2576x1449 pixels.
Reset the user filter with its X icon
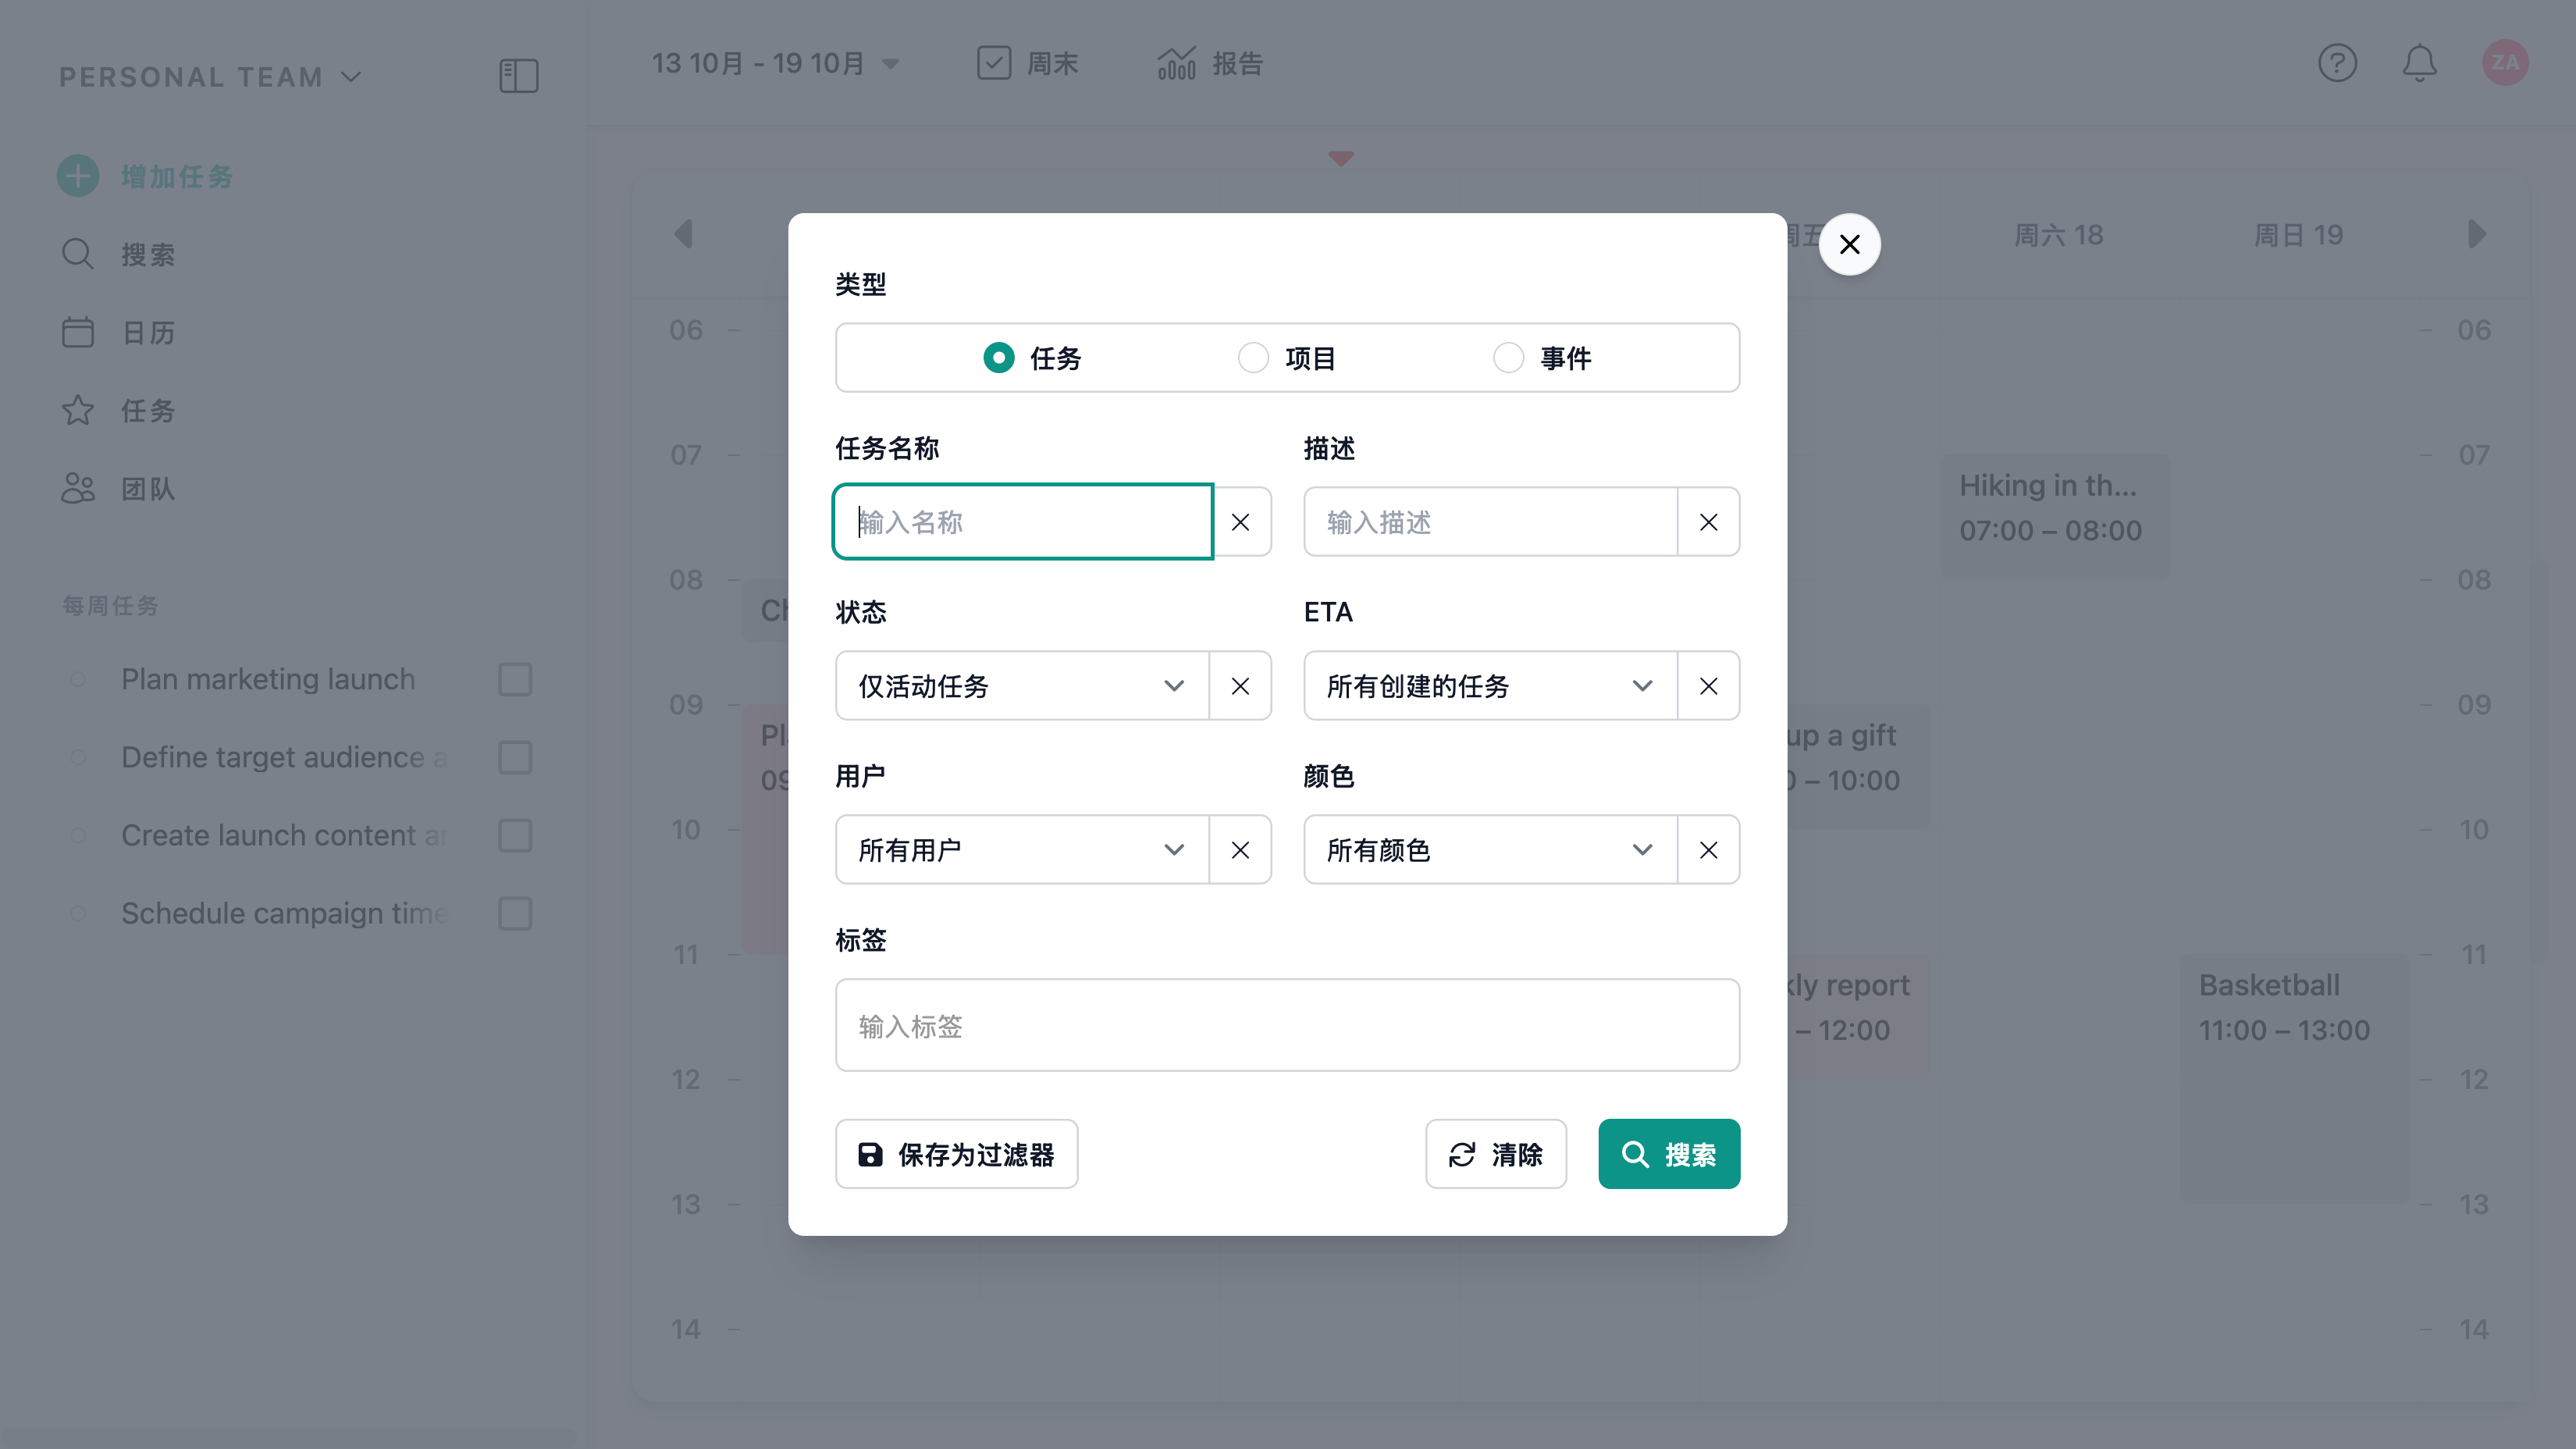point(1240,850)
